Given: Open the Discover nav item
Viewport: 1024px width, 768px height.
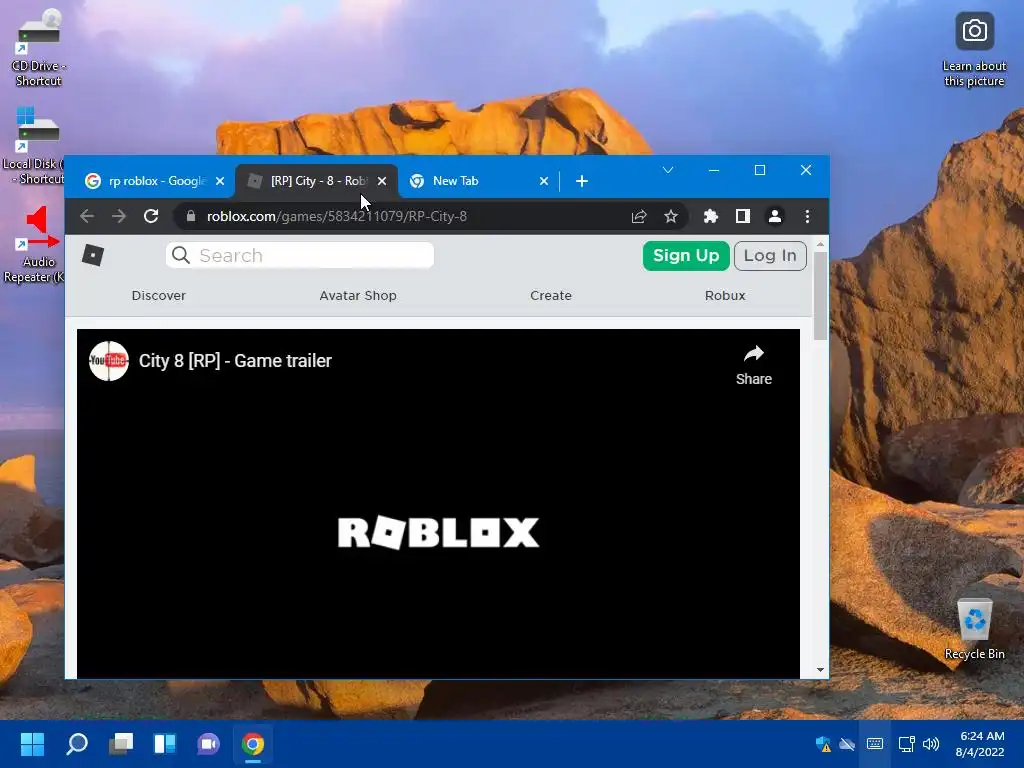Looking at the screenshot, I should 159,295.
